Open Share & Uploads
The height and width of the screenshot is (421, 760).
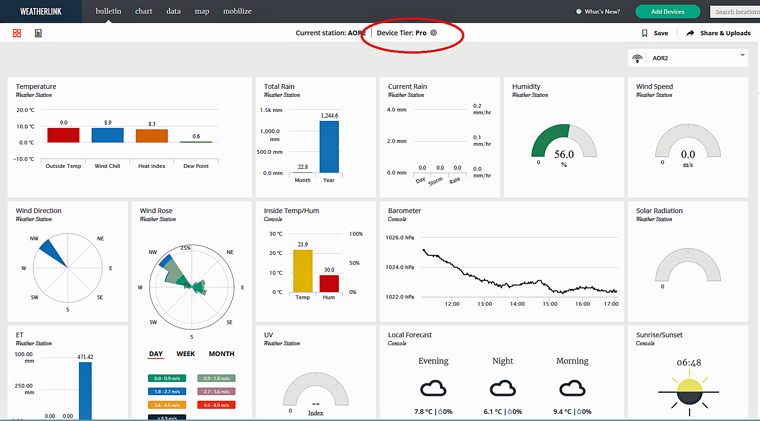point(725,33)
